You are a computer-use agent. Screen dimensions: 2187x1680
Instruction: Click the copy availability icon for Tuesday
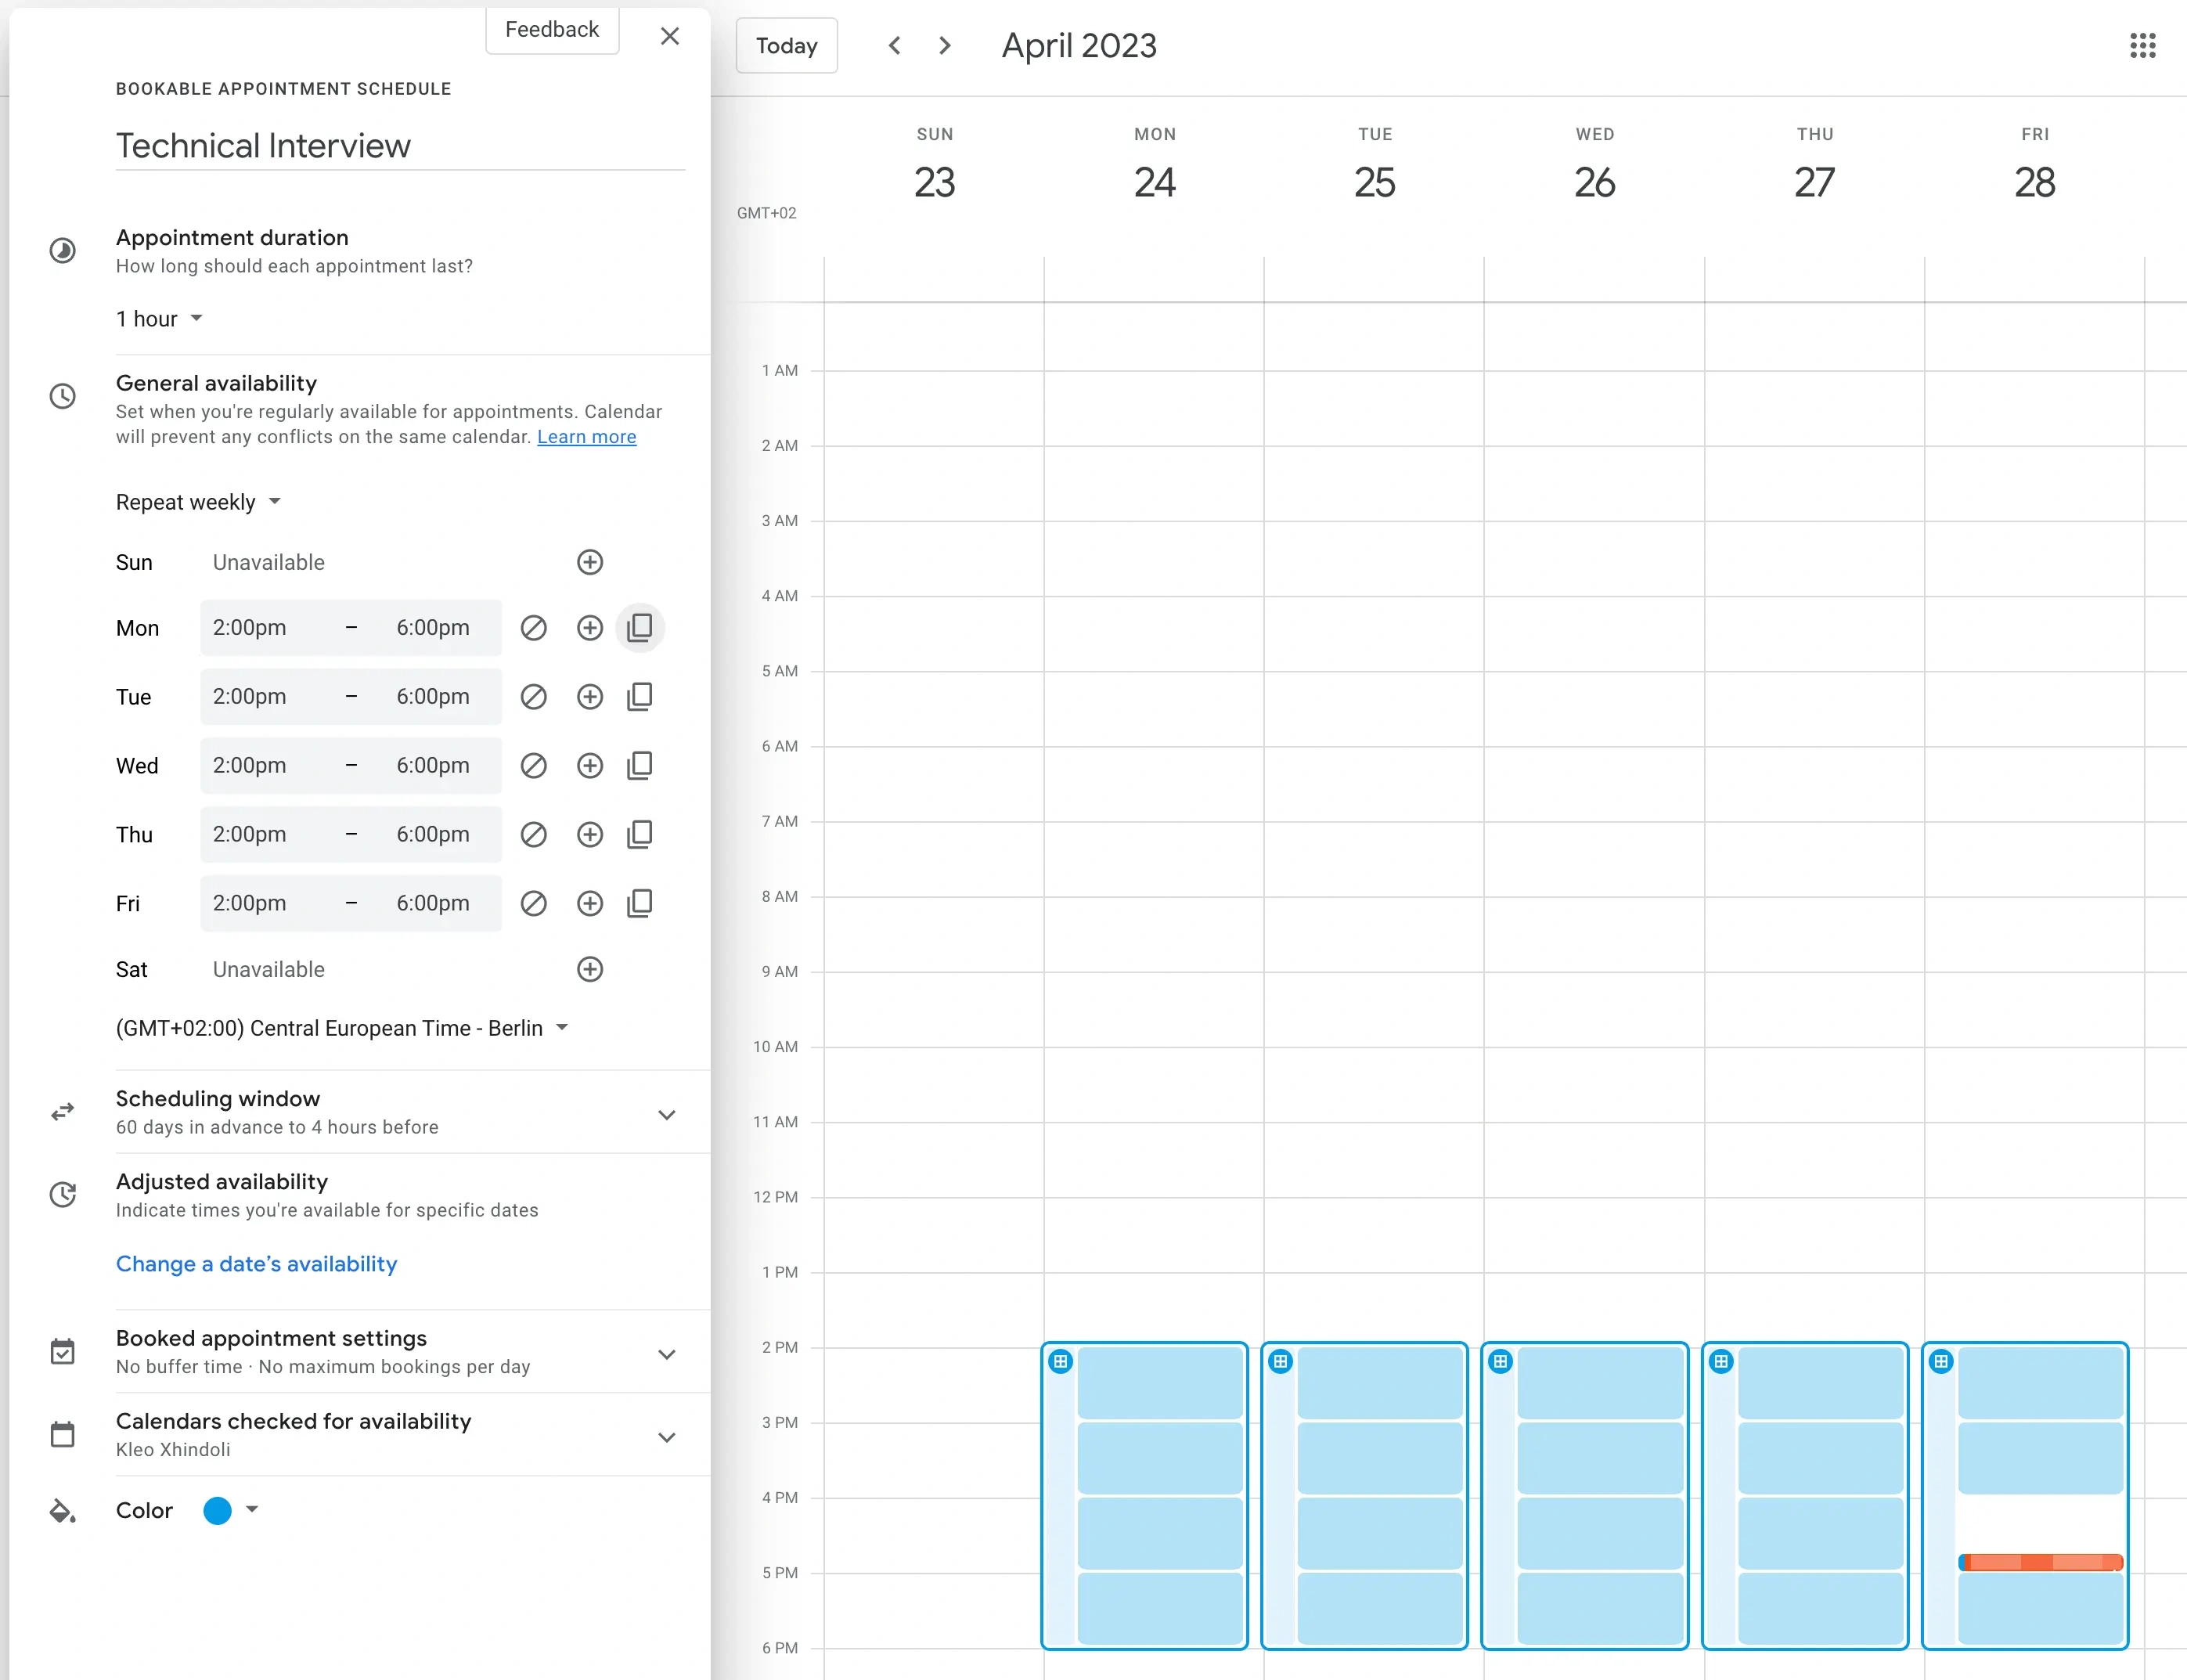point(642,697)
